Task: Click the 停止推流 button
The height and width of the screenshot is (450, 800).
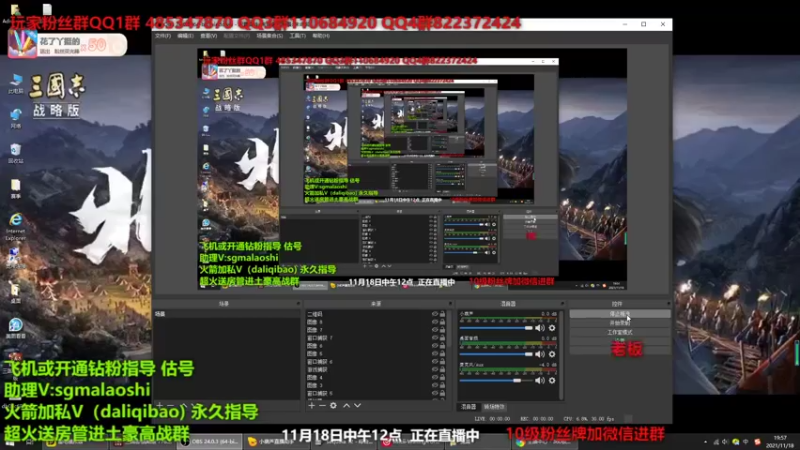Action: pyautogui.click(x=620, y=314)
